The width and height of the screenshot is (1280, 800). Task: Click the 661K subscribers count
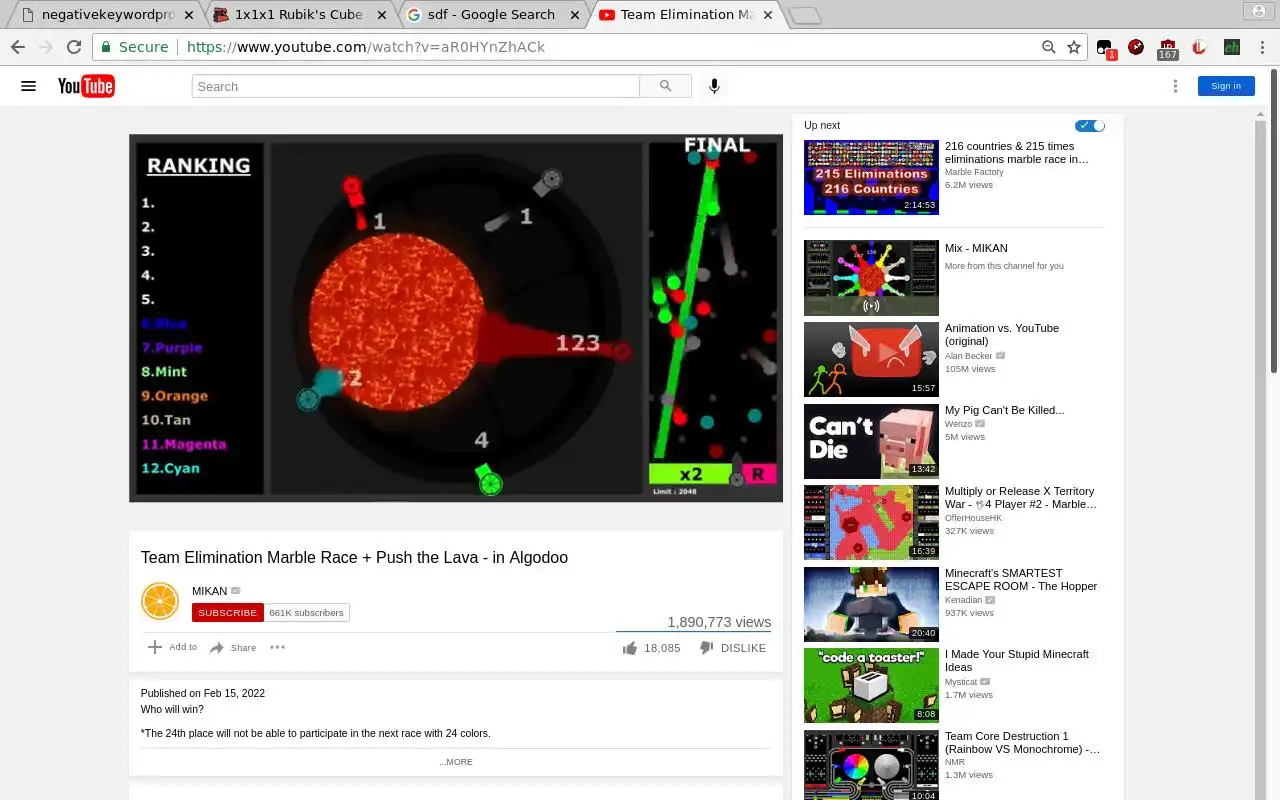click(306, 612)
